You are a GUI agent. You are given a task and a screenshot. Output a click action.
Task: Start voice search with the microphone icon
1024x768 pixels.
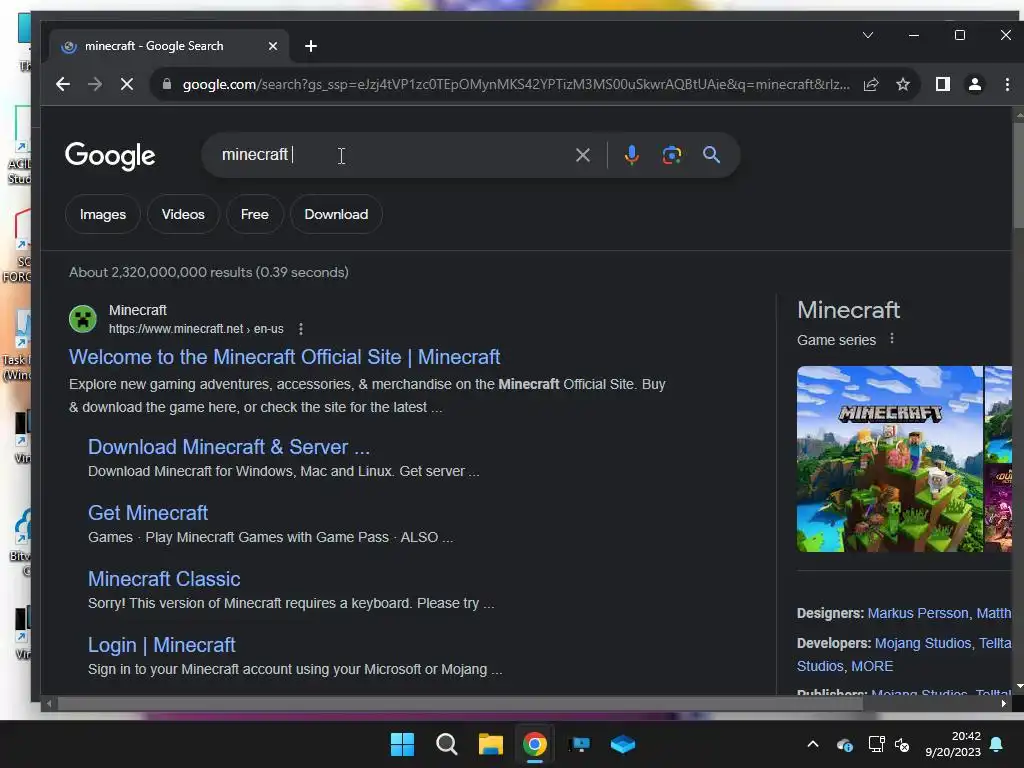[631, 155]
